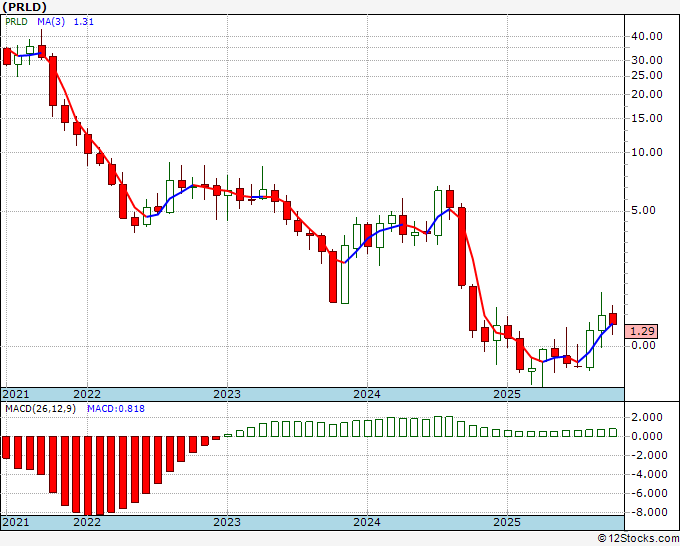Click the 2023 marker on price timeline

pos(227,394)
